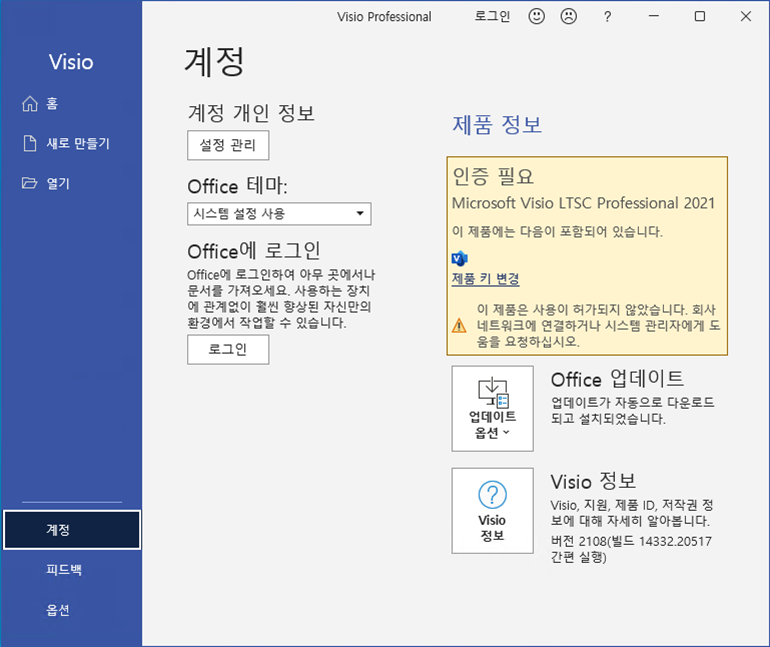Viewport: 770px width, 647px height.
Task: Click the home icon in the sidebar
Action: pyautogui.click(x=30, y=104)
